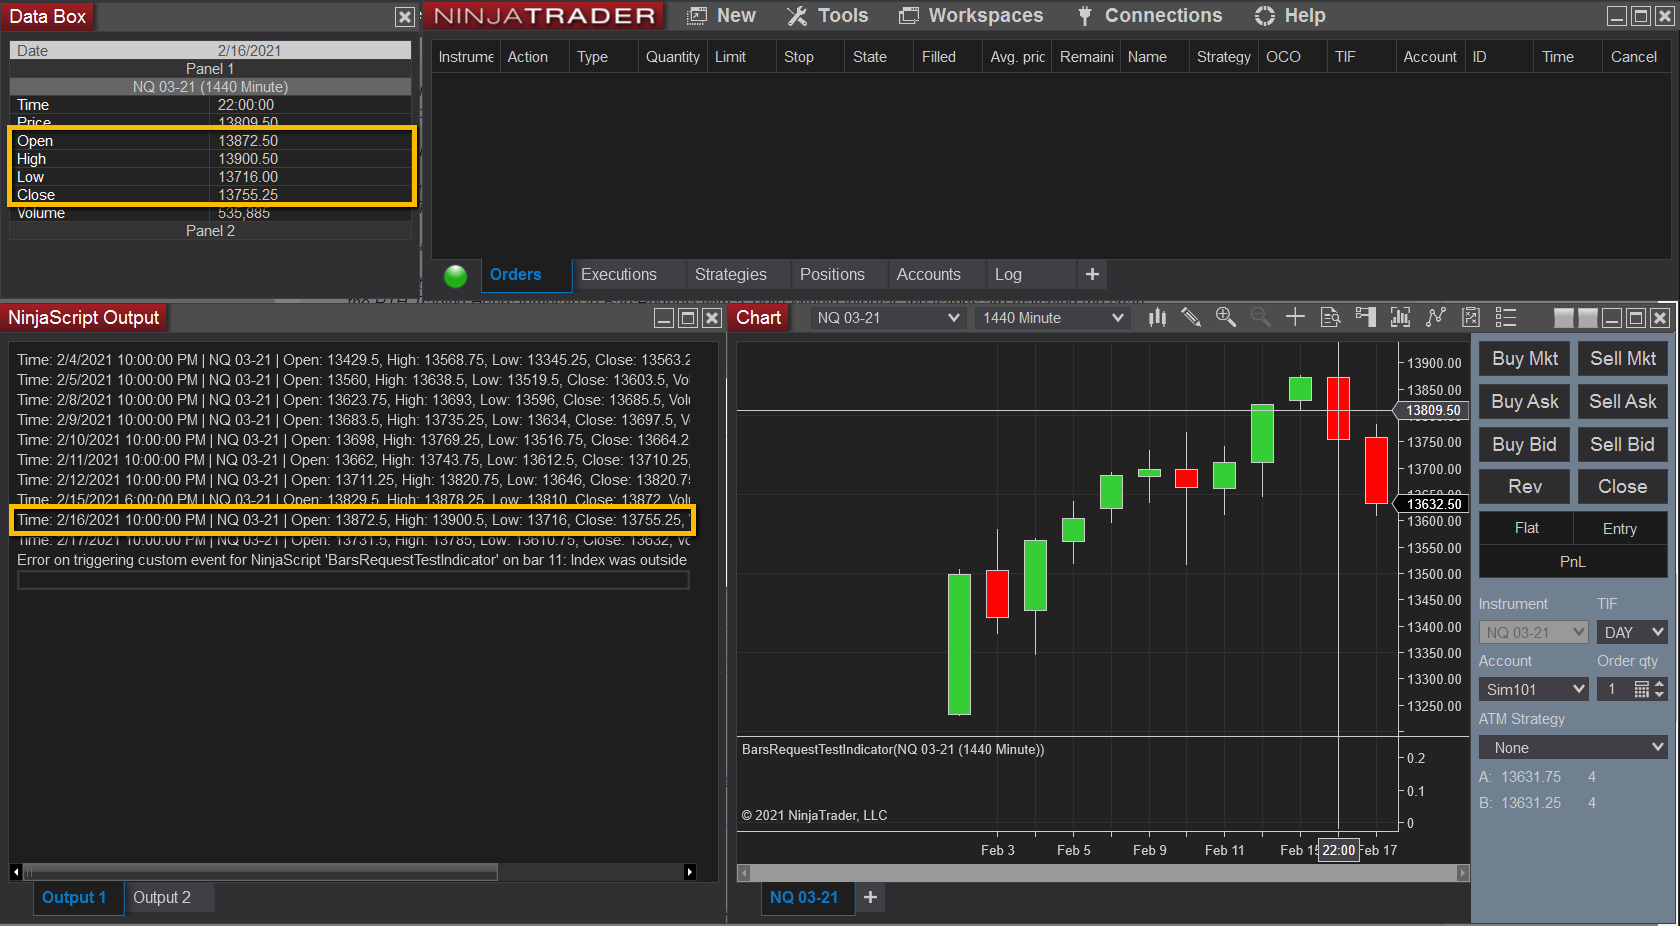The width and height of the screenshot is (1680, 926).
Task: Click the chart horizontal scrollbar
Action: click(x=1103, y=873)
